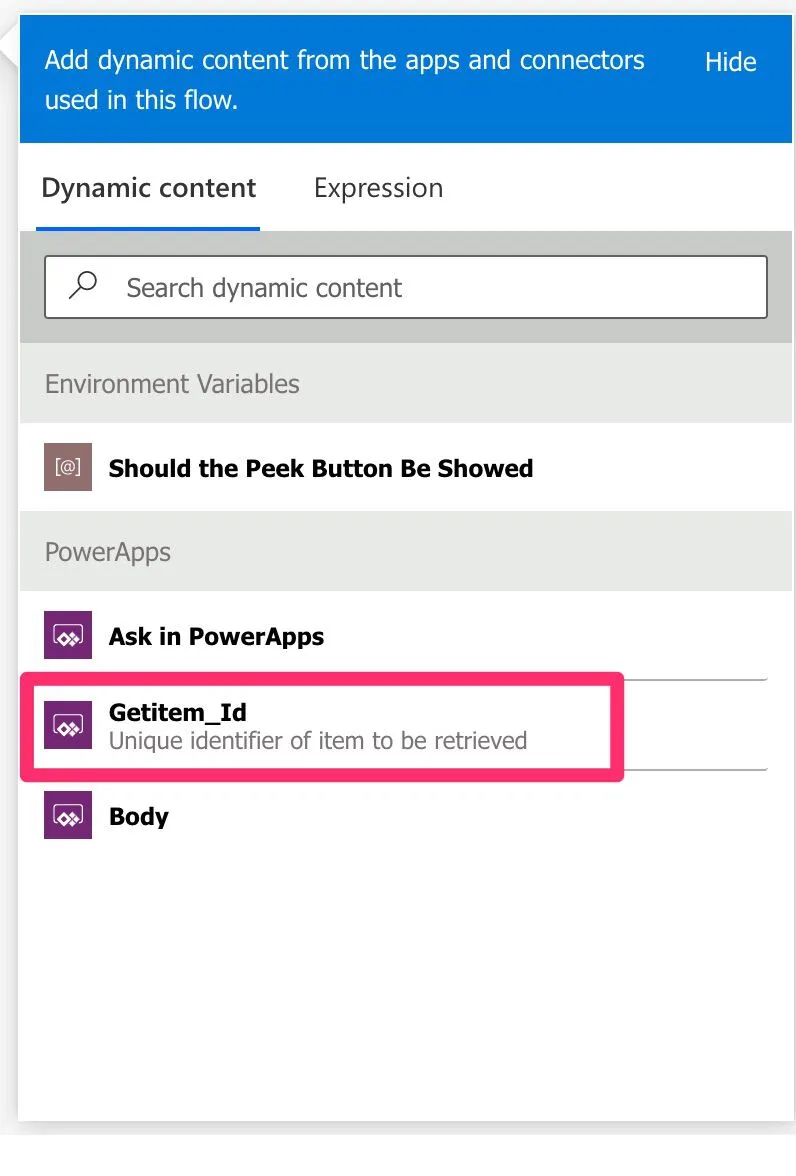Hide the dynamic content panel

coord(730,62)
